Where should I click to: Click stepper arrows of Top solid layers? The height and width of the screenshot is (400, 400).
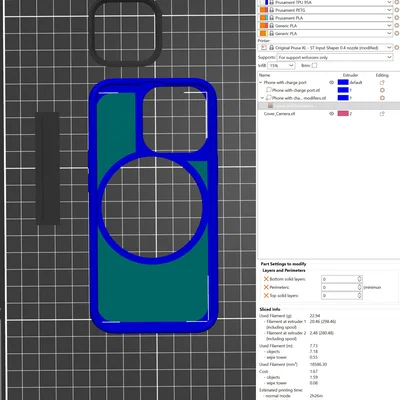(360, 296)
